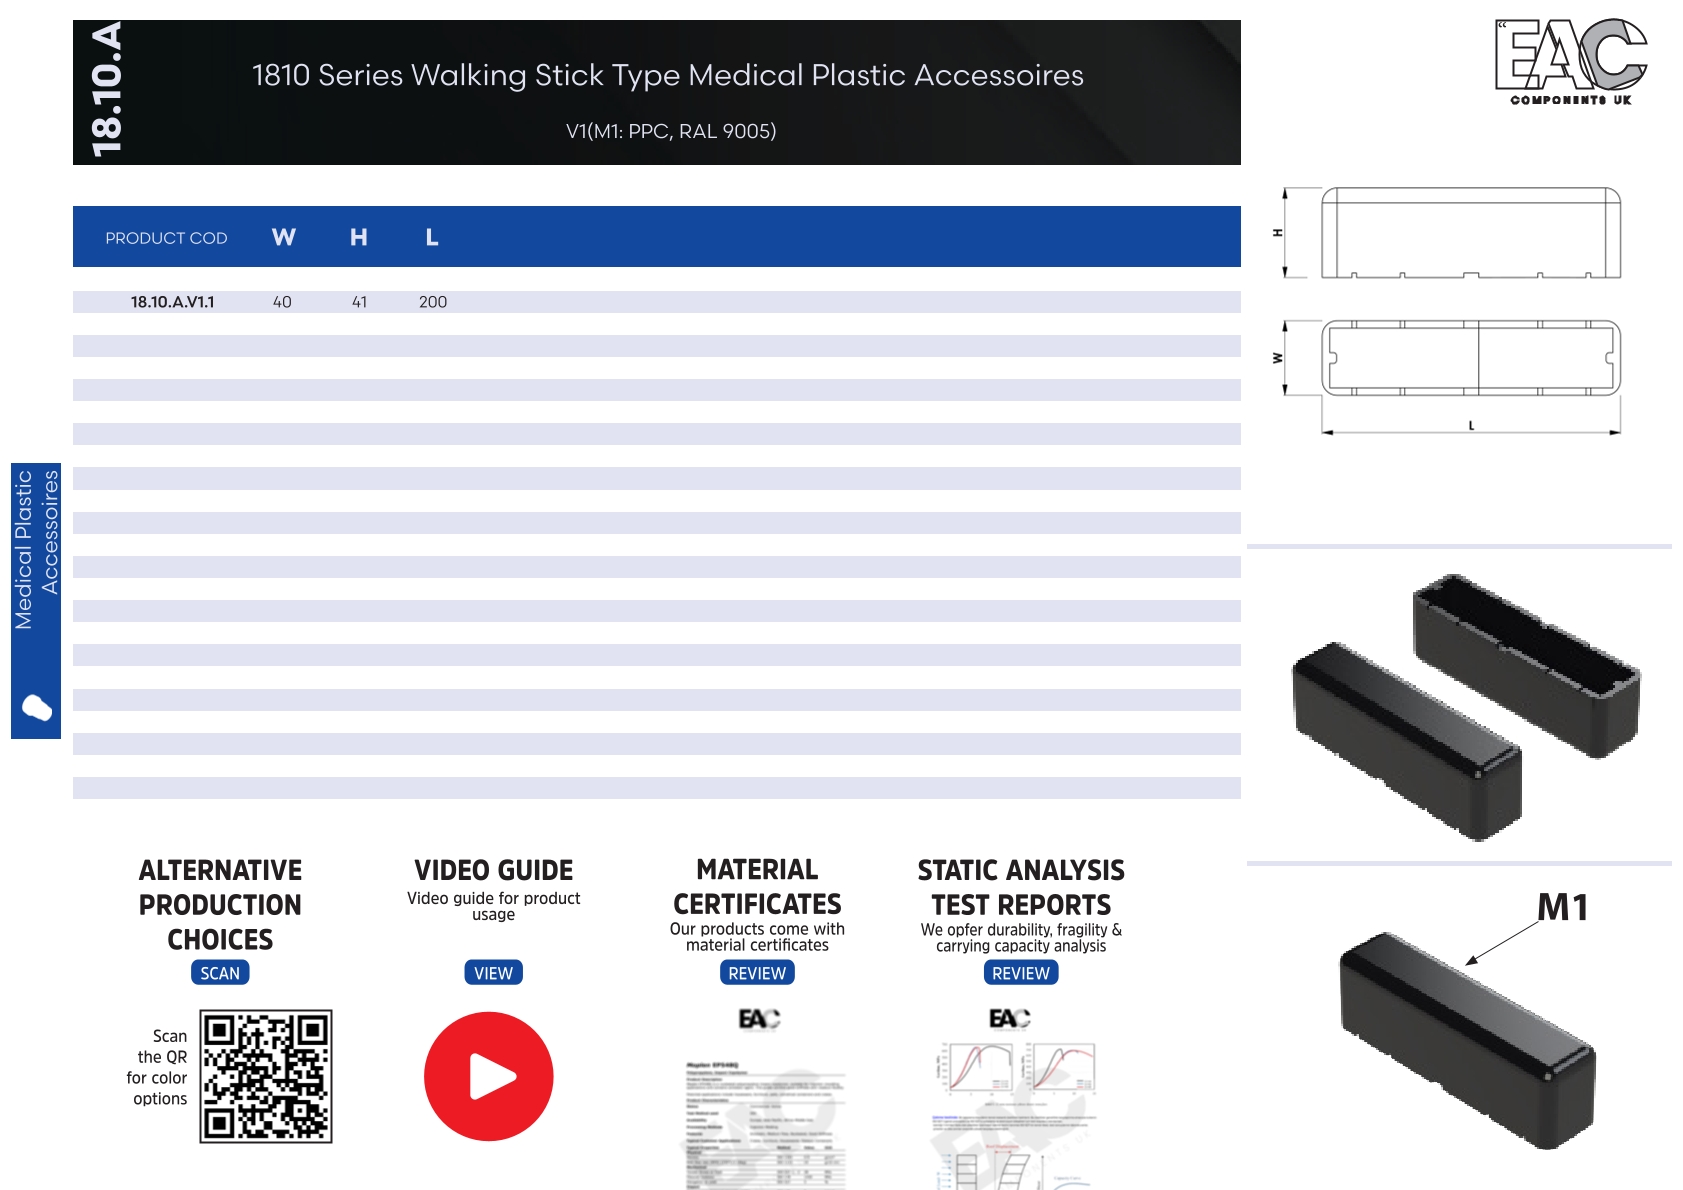Viewport: 1683px width, 1190px height.
Task: Click the 'Video guide for product usage' text
Action: (493, 906)
